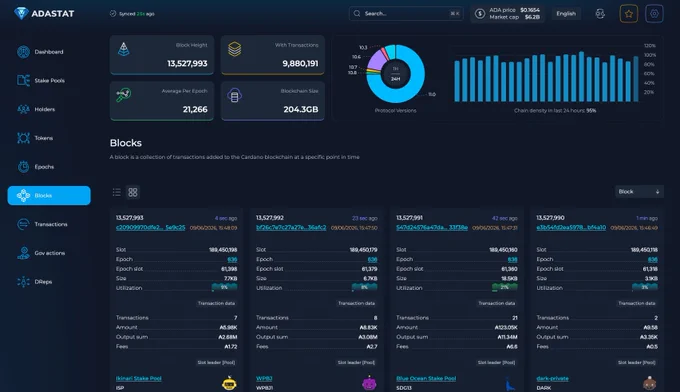Open the Dashboard sidebar icon
This screenshot has width=680, height=392.
23,52
